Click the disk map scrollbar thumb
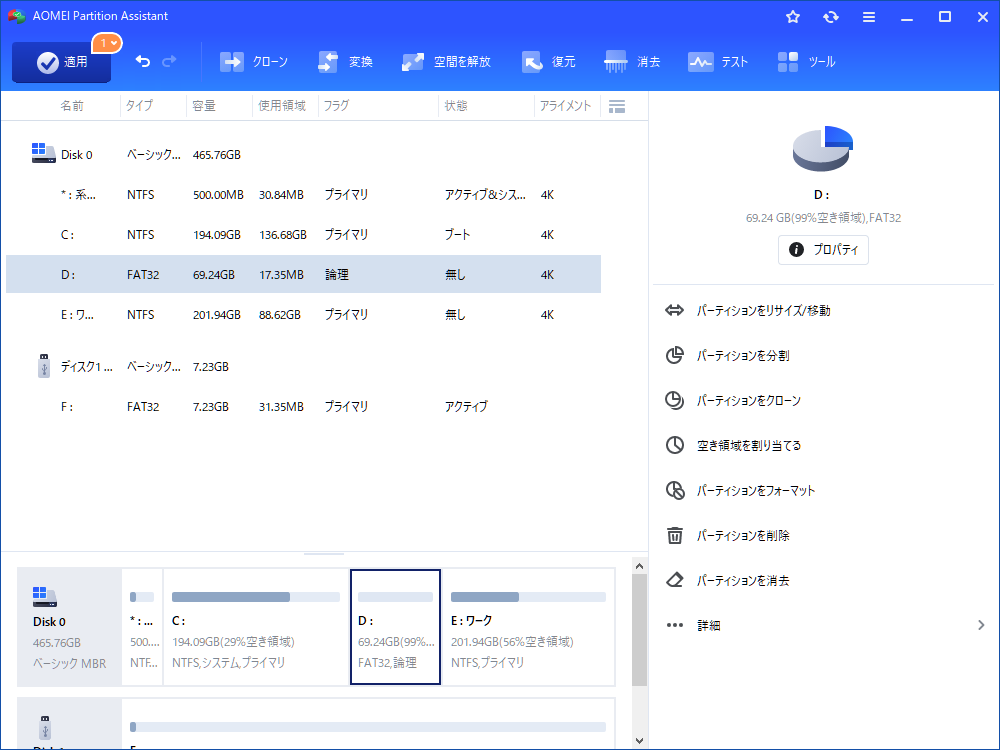Image resolution: width=1000 pixels, height=750 pixels. pyautogui.click(x=640, y=629)
